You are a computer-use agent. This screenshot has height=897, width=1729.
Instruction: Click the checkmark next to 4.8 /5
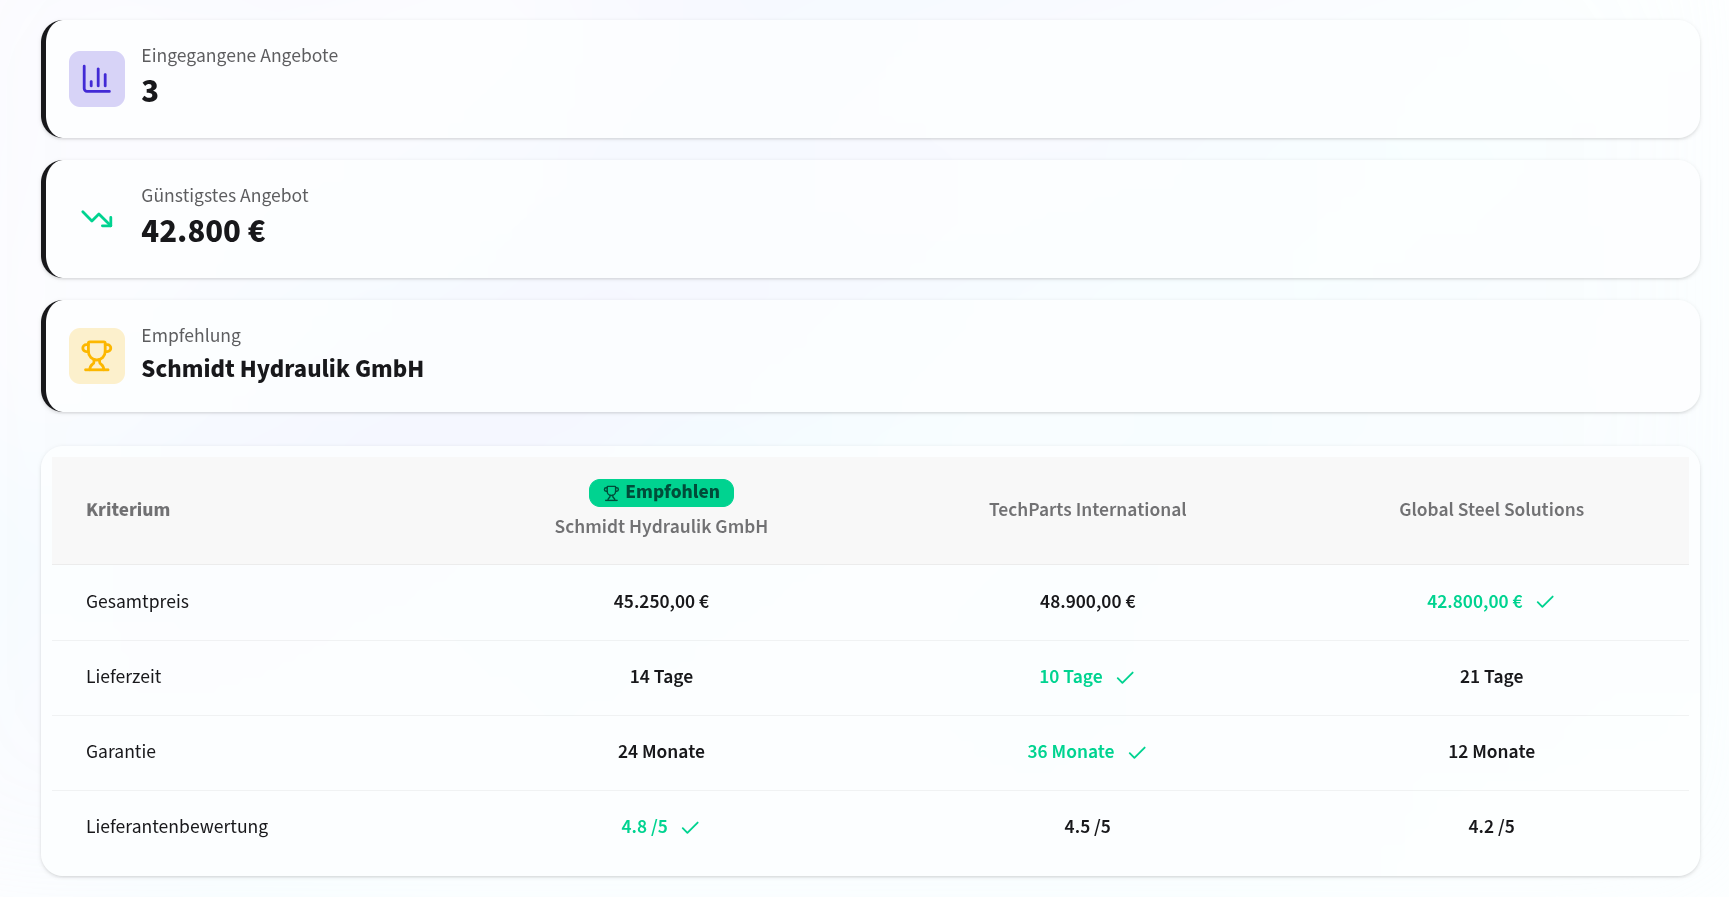tap(690, 828)
